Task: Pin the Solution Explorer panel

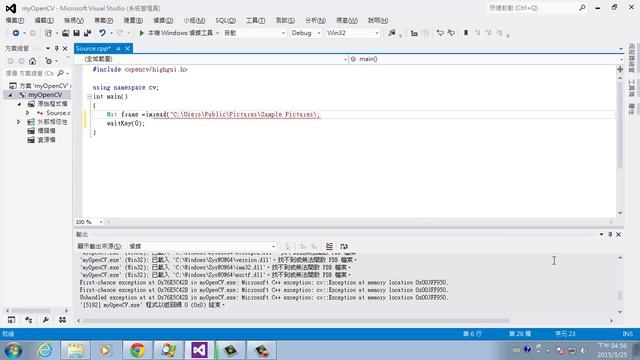Action: click(56, 48)
